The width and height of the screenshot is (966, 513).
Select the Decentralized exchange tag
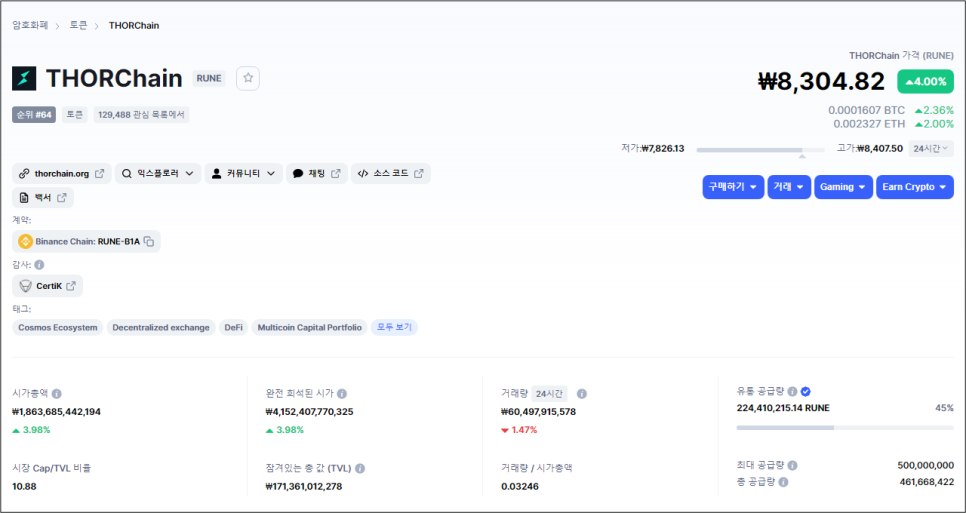click(161, 328)
